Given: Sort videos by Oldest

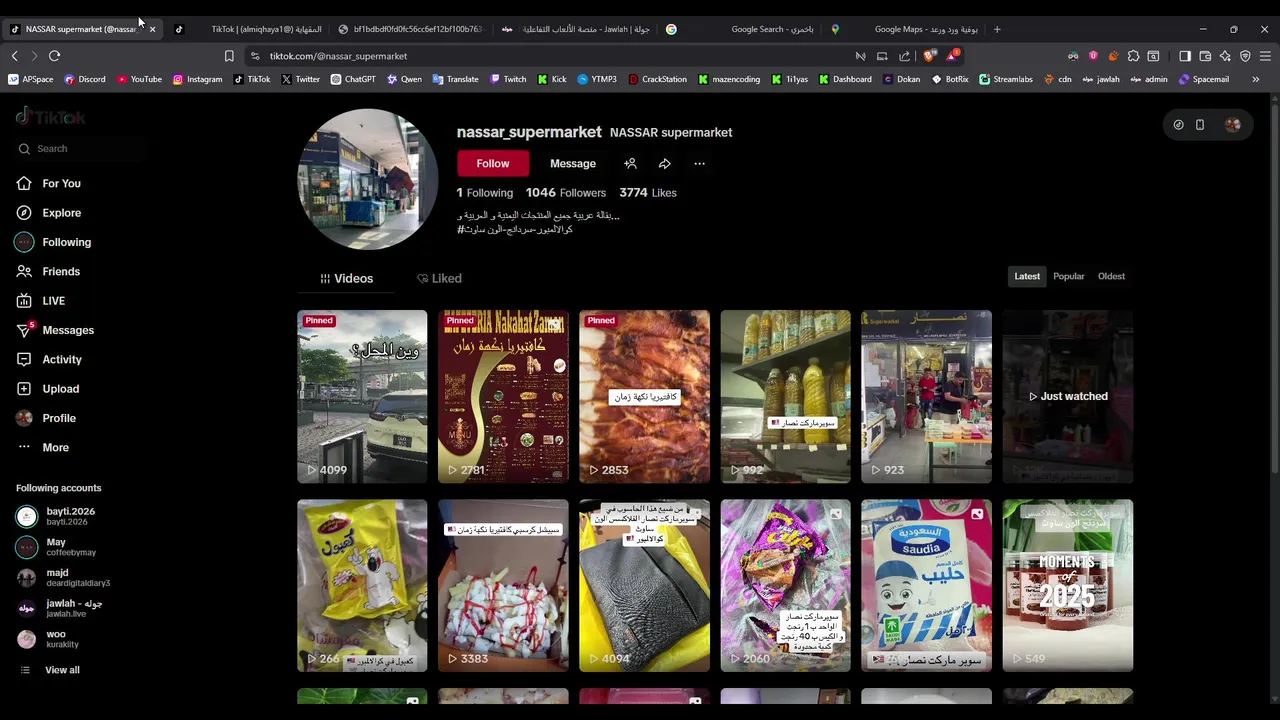Looking at the screenshot, I should 1111,276.
